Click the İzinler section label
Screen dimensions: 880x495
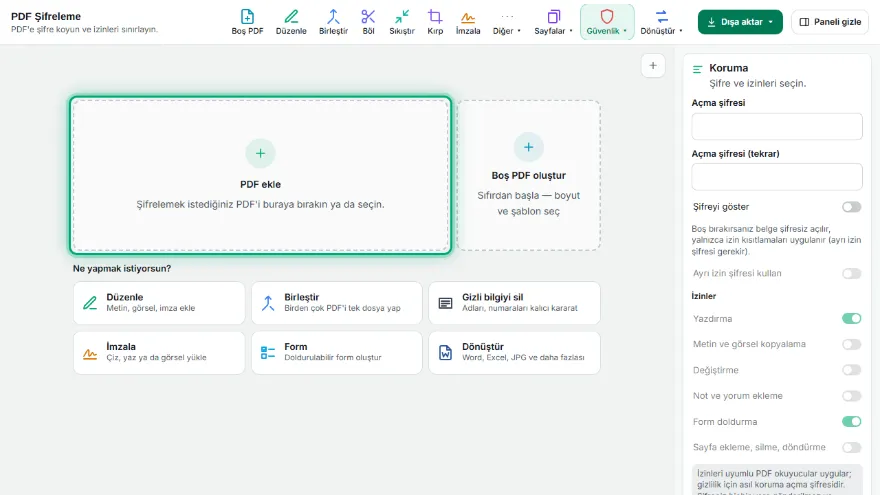[704, 296]
